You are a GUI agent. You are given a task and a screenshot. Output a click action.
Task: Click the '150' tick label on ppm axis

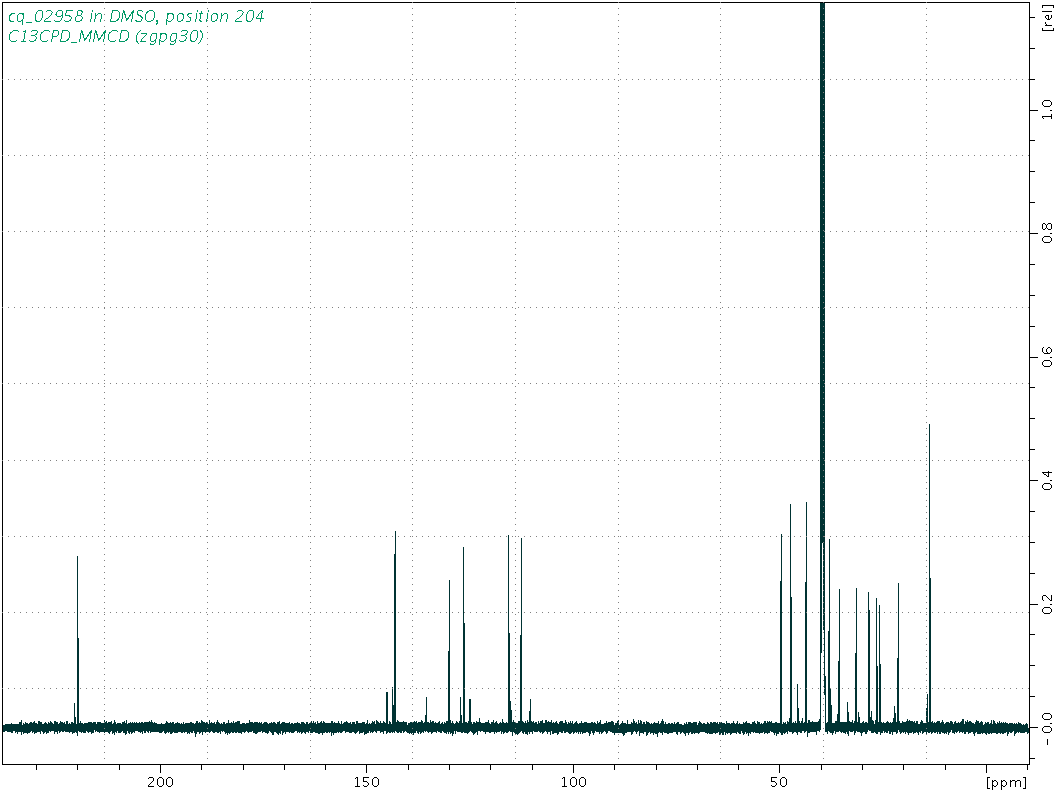click(x=366, y=782)
